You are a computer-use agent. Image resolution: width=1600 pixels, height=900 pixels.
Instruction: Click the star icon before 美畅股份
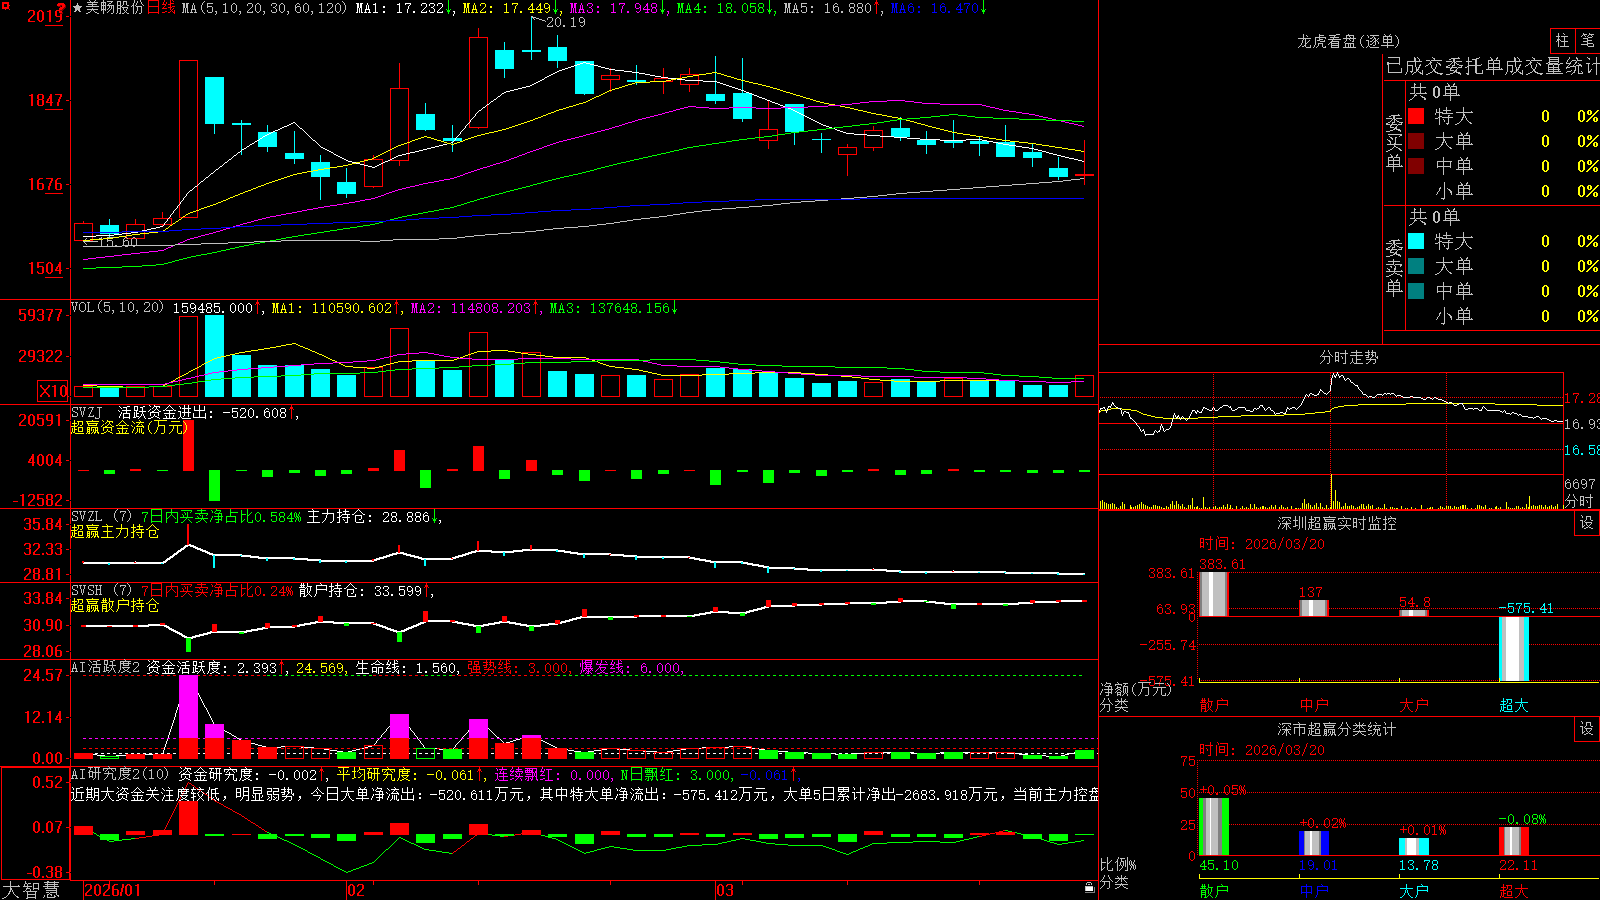pyautogui.click(x=78, y=8)
